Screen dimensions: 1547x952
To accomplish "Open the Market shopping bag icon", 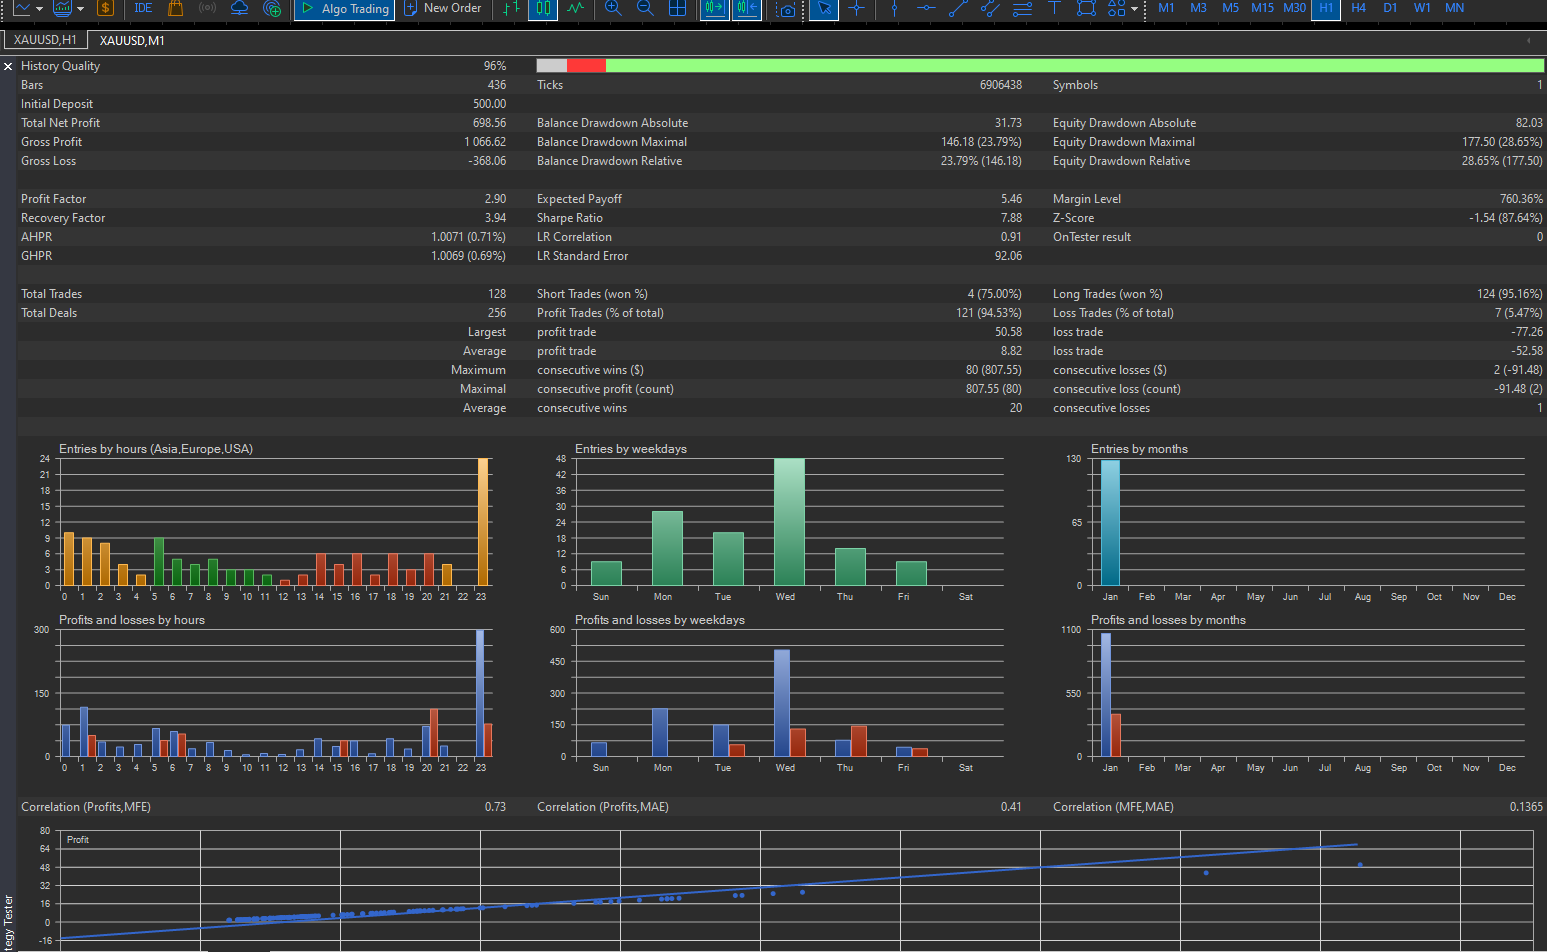I will tap(175, 8).
